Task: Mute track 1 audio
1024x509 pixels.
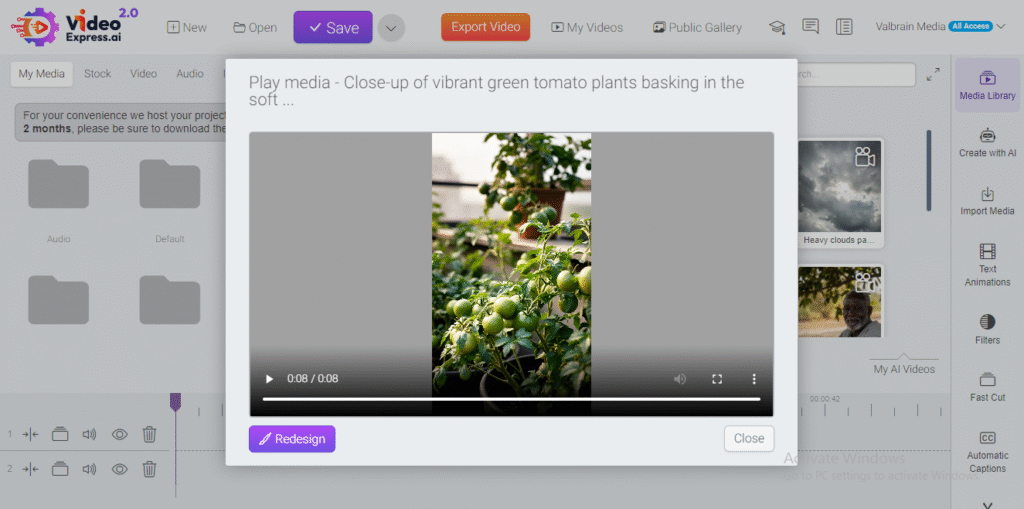Action: 89,434
